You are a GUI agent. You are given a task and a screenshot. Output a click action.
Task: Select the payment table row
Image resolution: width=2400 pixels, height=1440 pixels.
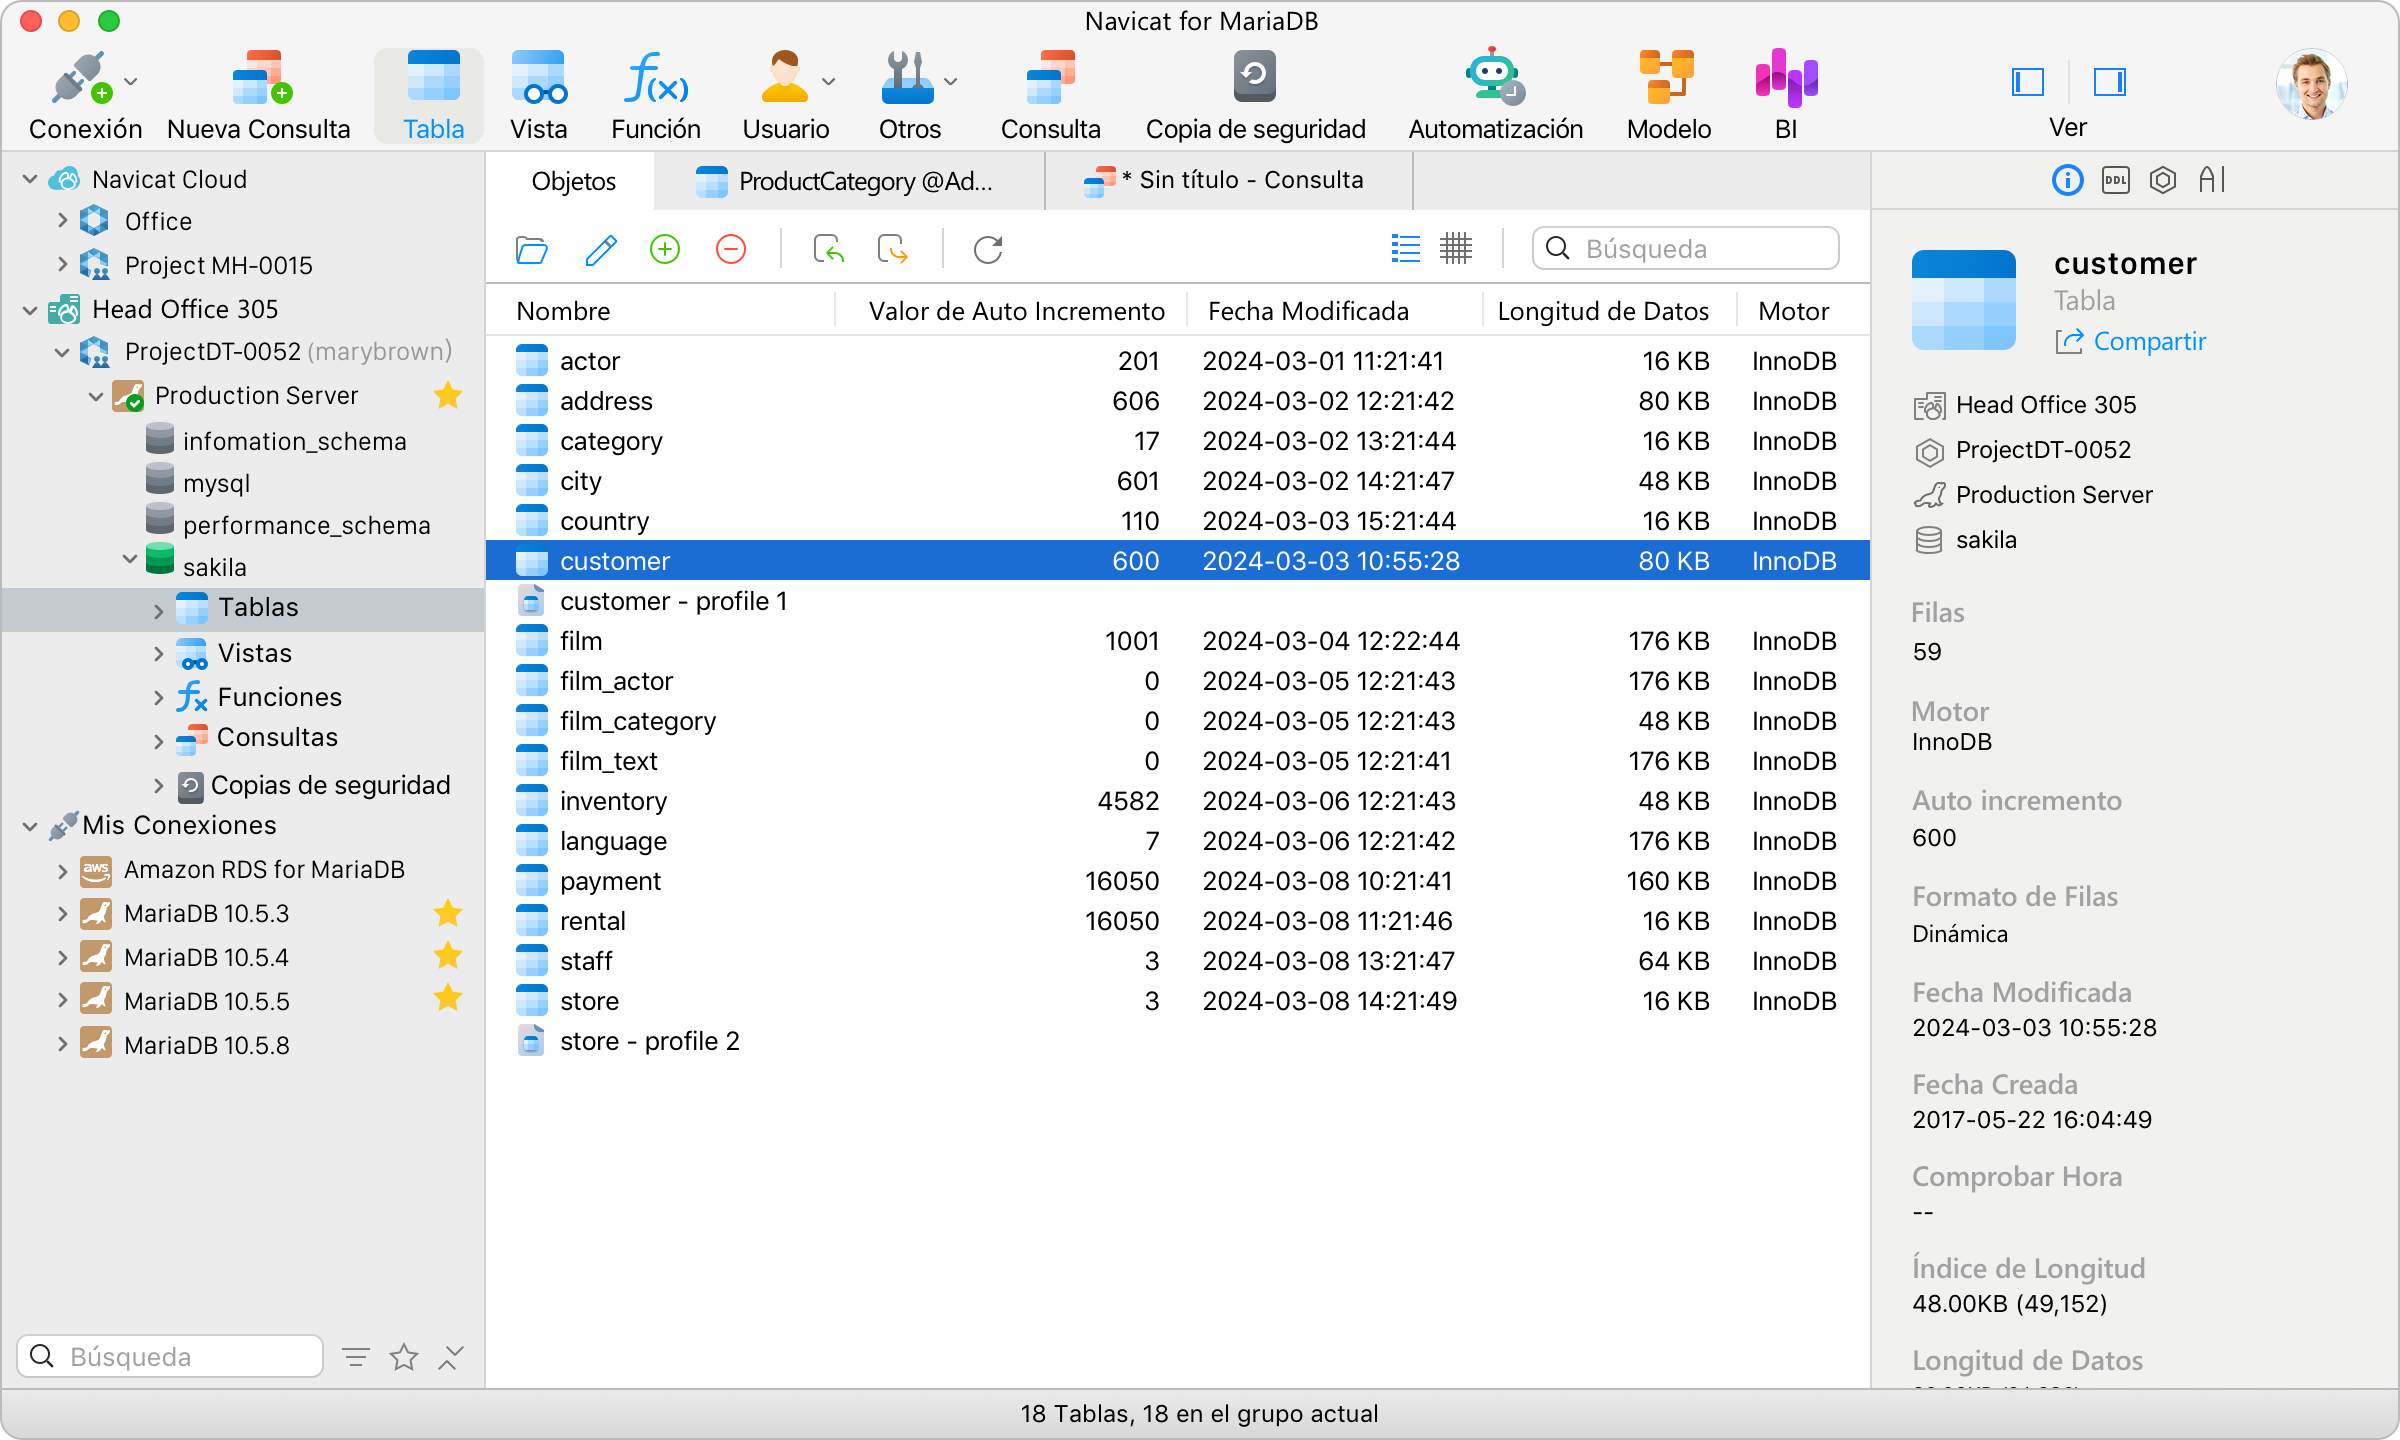click(x=1177, y=881)
